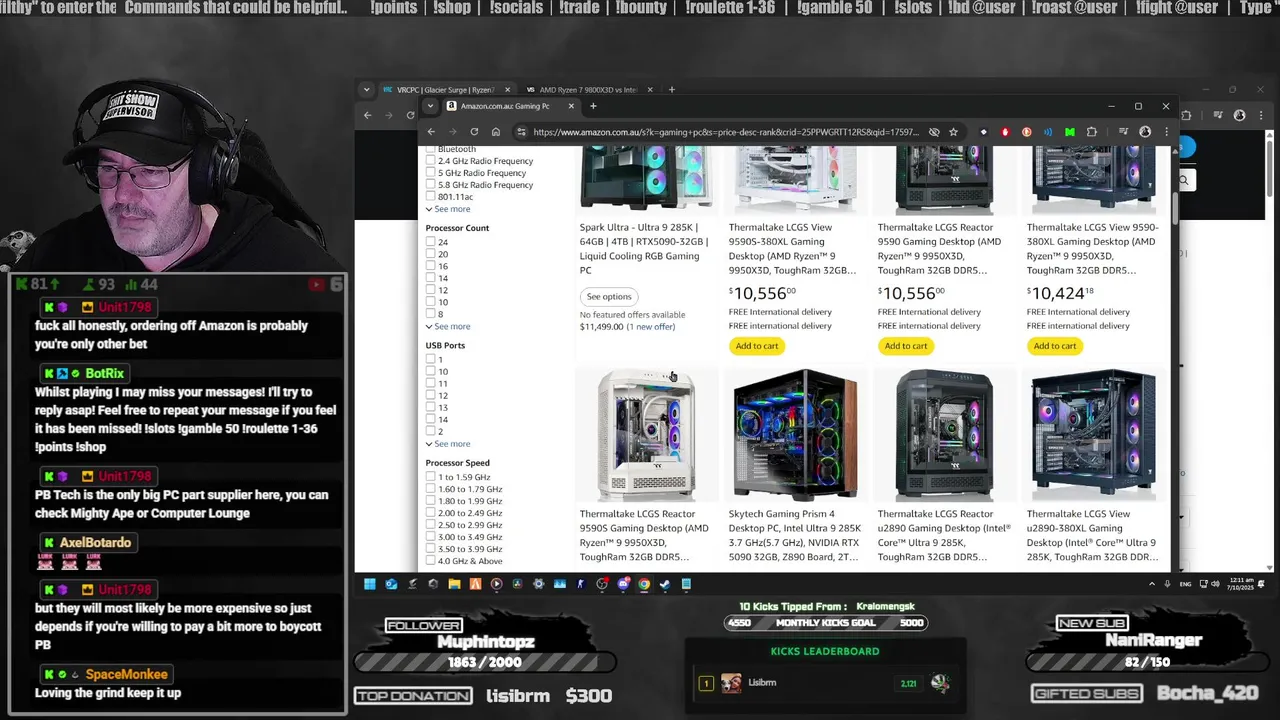Select 3.50 to 3.99 GHz processor speed

431,549
